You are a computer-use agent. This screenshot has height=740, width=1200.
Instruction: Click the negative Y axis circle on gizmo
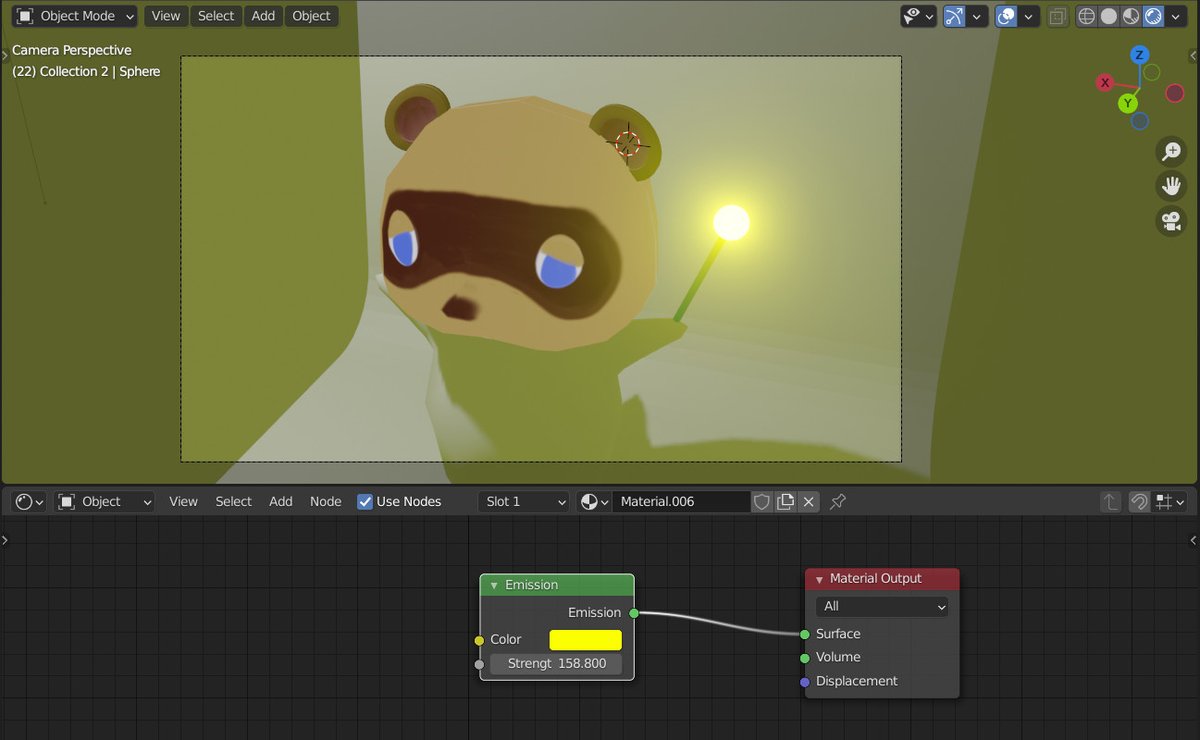click(1151, 72)
